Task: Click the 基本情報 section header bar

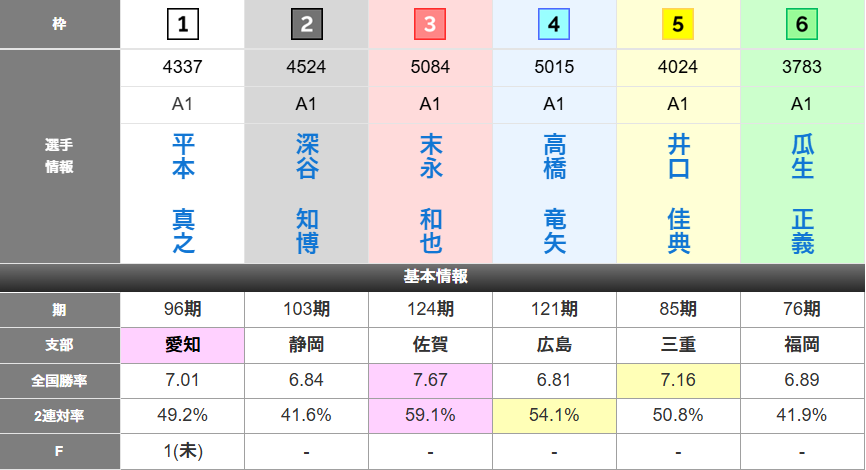Action: 433,277
